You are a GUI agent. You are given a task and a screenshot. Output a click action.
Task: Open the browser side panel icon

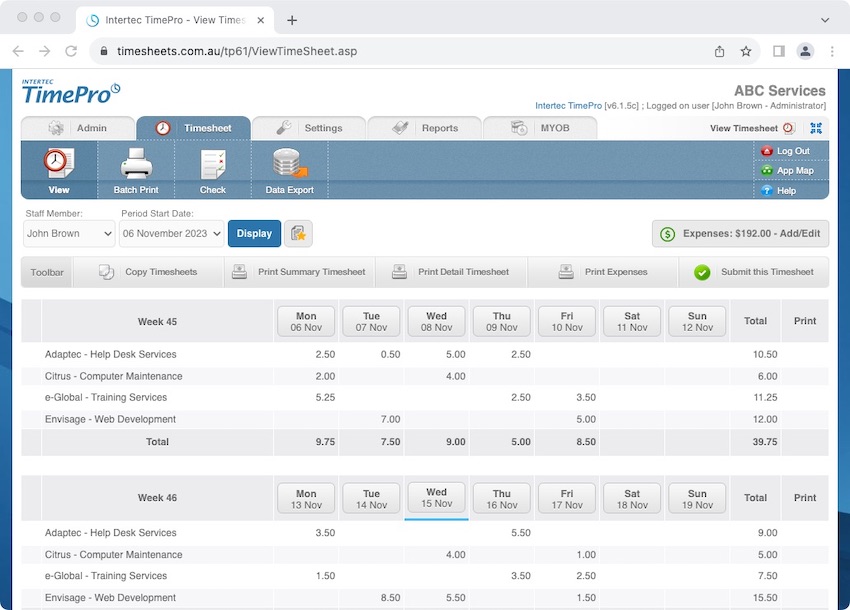779,52
